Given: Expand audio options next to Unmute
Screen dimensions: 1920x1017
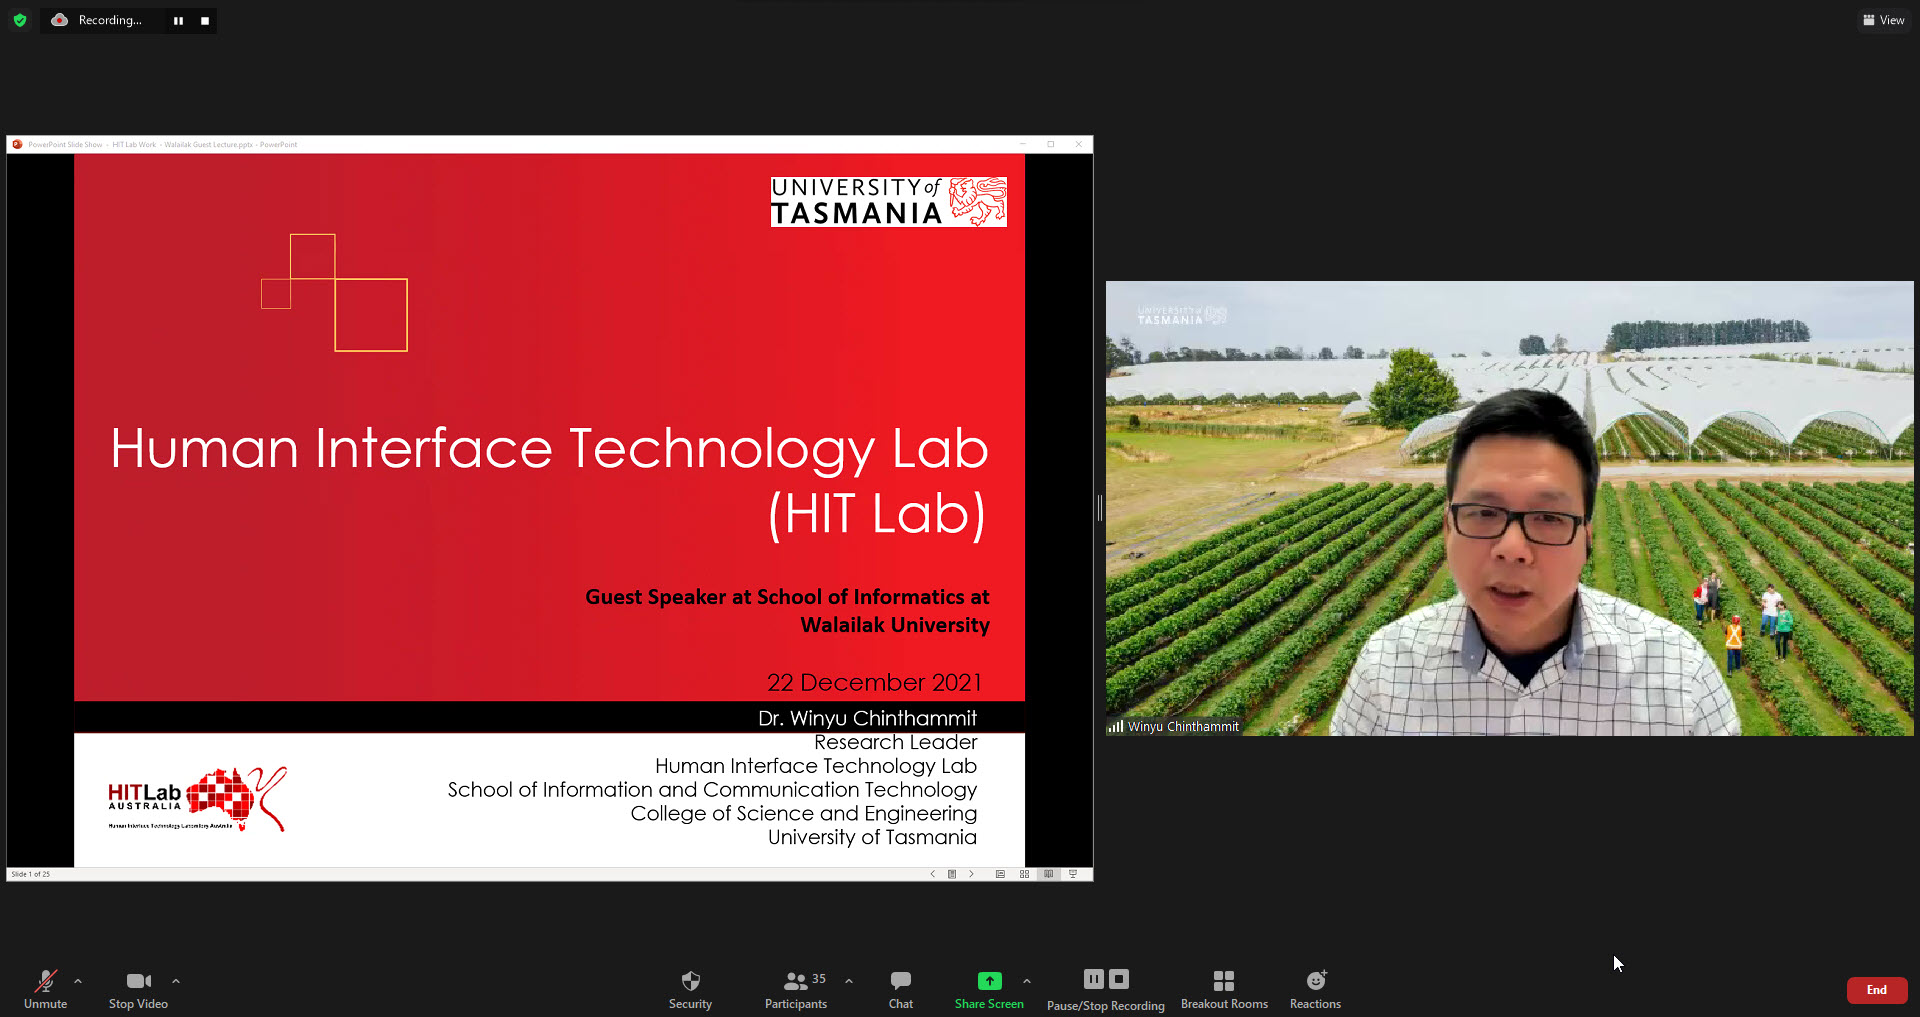Looking at the screenshot, I should tap(78, 981).
